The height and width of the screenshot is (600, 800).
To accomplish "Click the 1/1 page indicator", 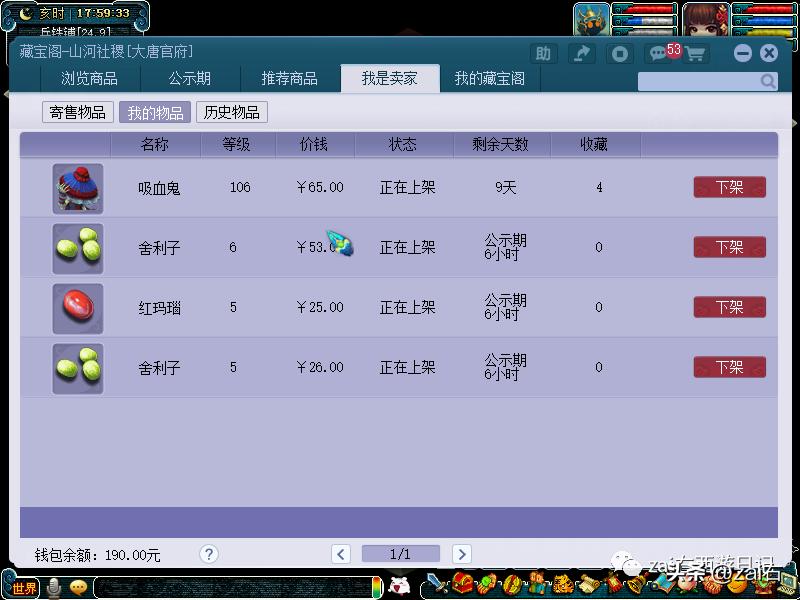I will click(x=401, y=554).
